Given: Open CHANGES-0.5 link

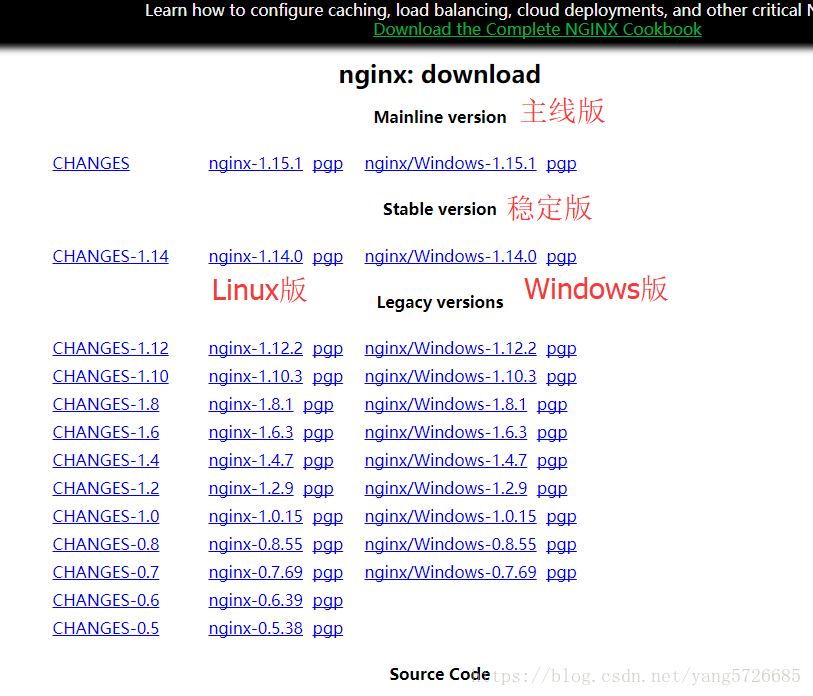Looking at the screenshot, I should 106,629.
